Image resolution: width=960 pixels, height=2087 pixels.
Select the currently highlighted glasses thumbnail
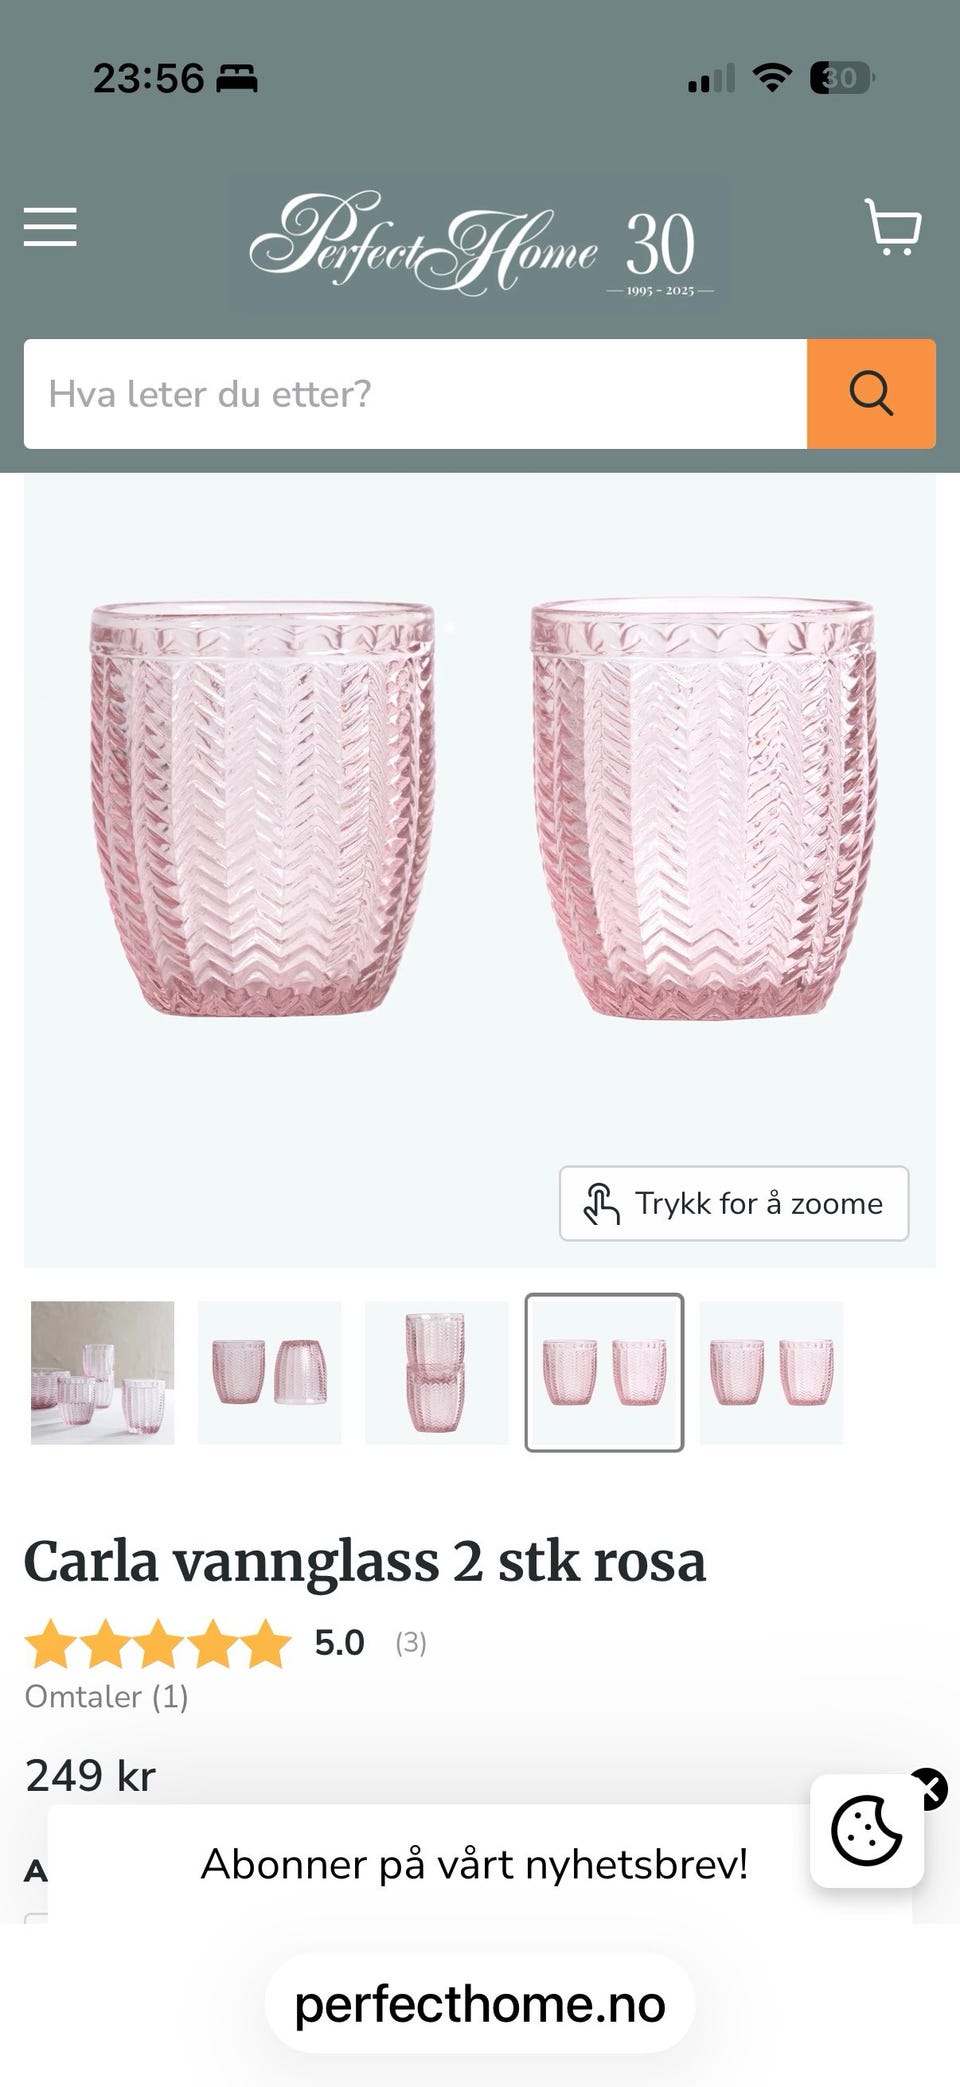(x=604, y=1372)
